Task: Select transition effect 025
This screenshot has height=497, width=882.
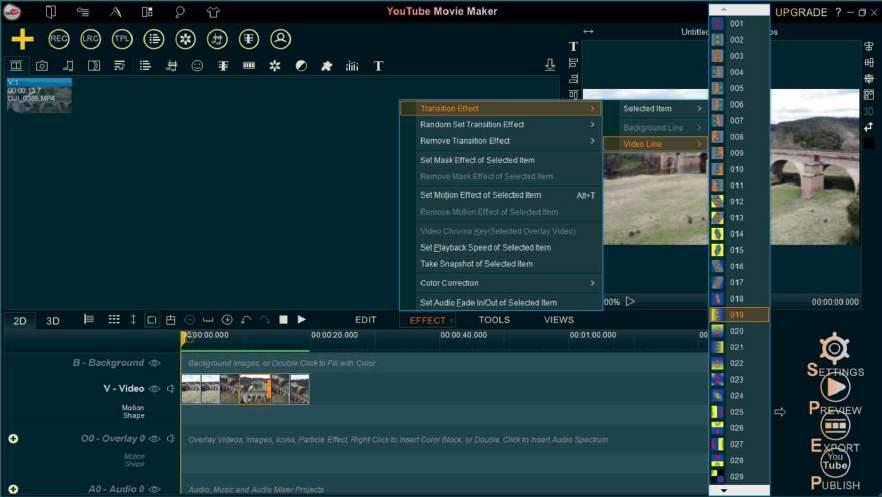Action: point(739,412)
